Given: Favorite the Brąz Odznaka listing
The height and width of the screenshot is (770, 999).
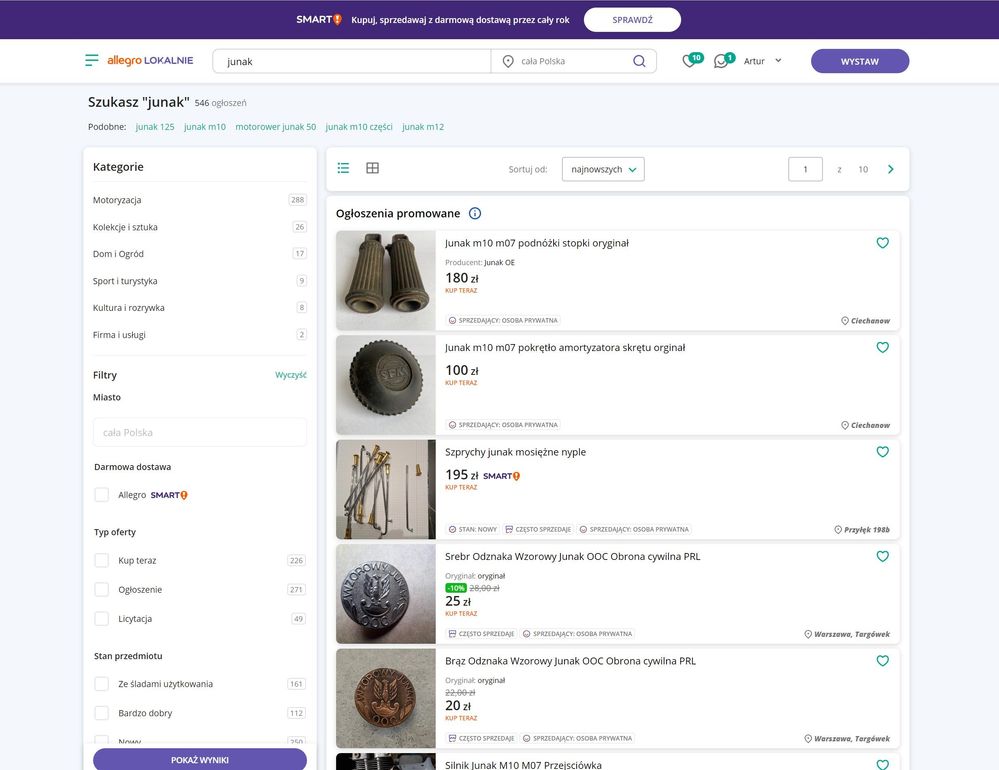Looking at the screenshot, I should 882,660.
